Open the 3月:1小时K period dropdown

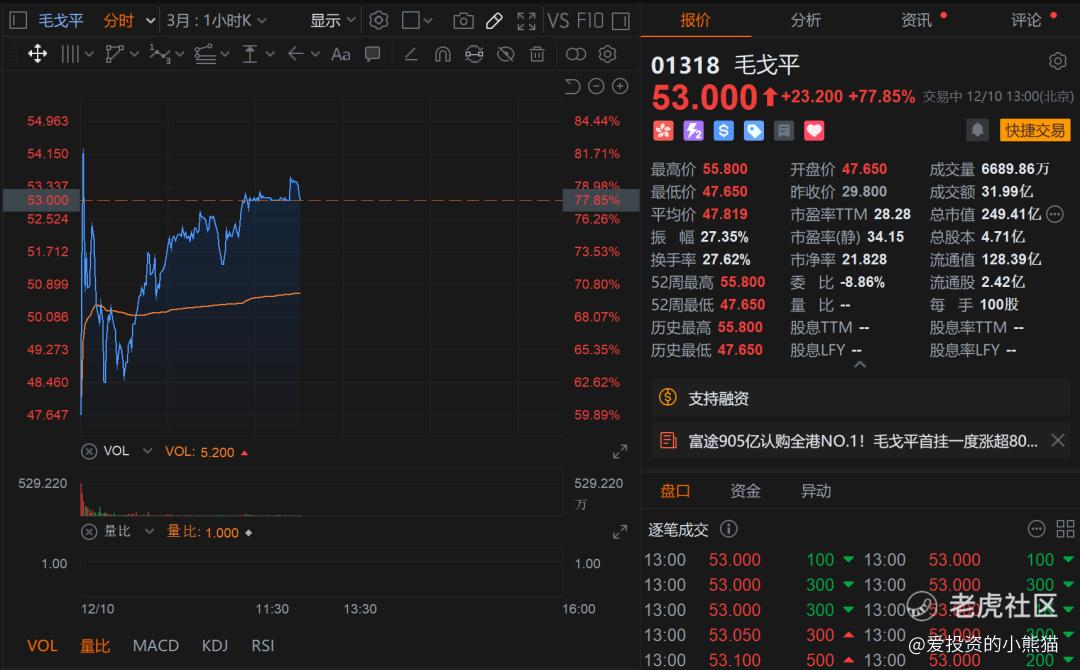click(216, 21)
